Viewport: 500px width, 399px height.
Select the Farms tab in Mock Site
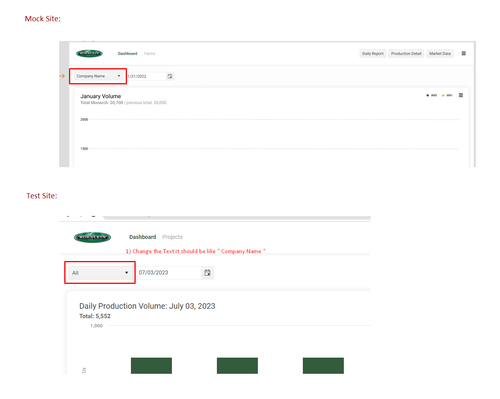[x=150, y=53]
